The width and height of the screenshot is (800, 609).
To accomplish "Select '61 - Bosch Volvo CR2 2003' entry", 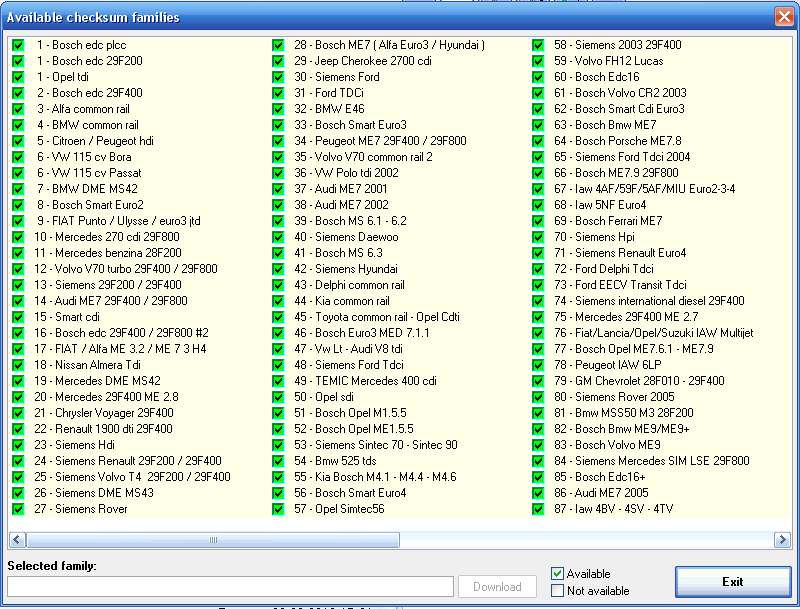I will [x=620, y=93].
